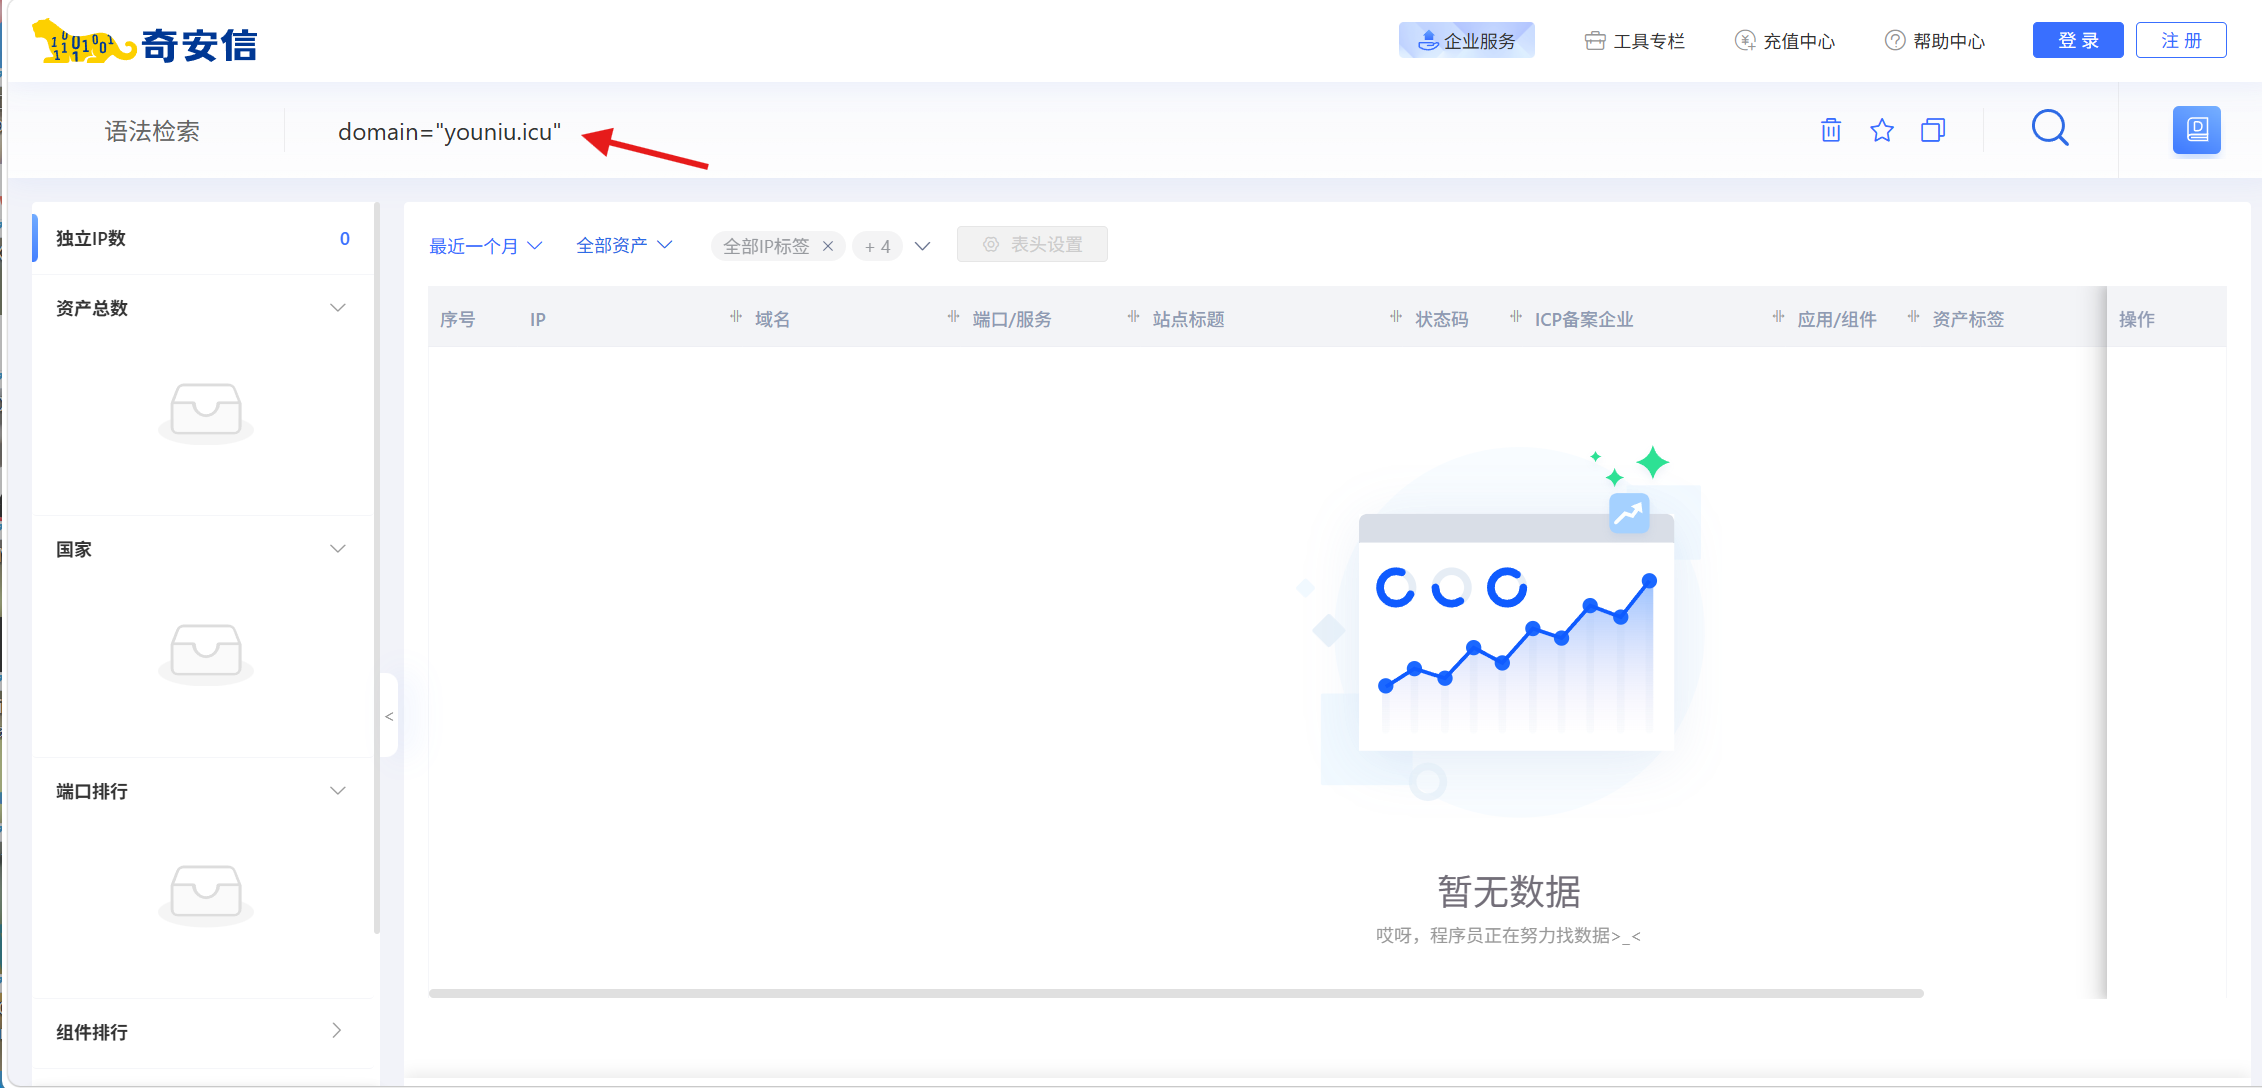This screenshot has height=1088, width=2262.
Task: Click the drag handle beside ICP备案企业 column
Action: (x=1516, y=317)
